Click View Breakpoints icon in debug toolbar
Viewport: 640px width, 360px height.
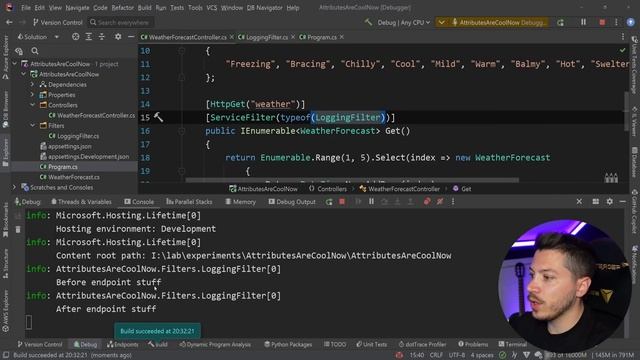427,202
